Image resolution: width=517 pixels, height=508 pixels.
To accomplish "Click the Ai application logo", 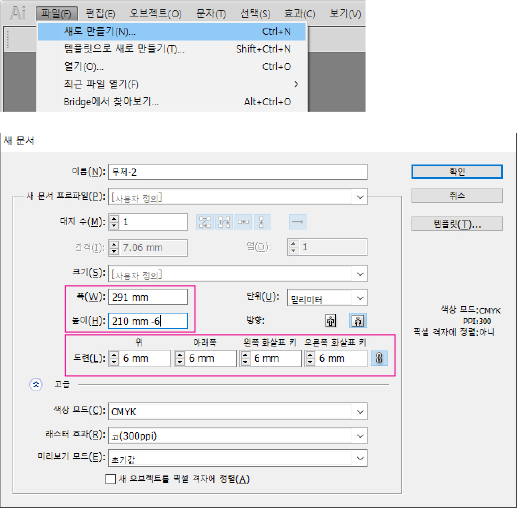I will pos(18,14).
